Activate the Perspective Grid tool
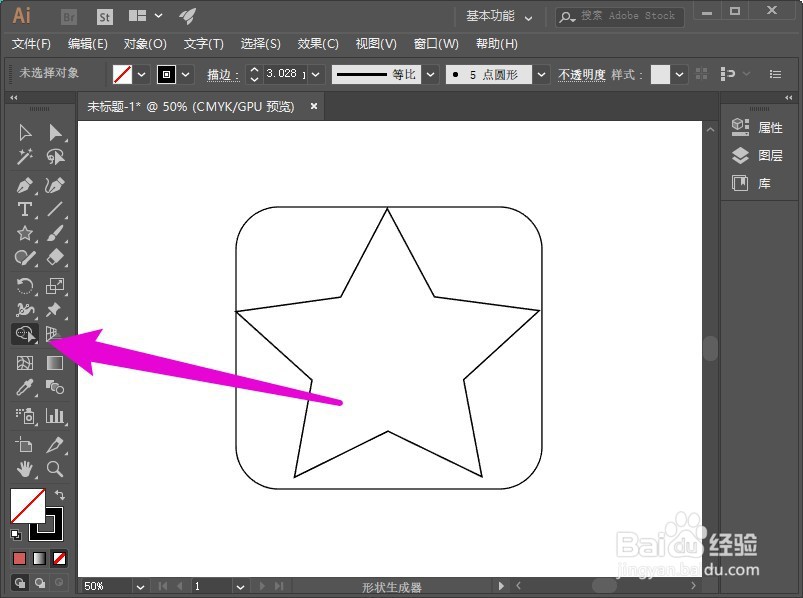The image size is (803, 598). click(52, 334)
